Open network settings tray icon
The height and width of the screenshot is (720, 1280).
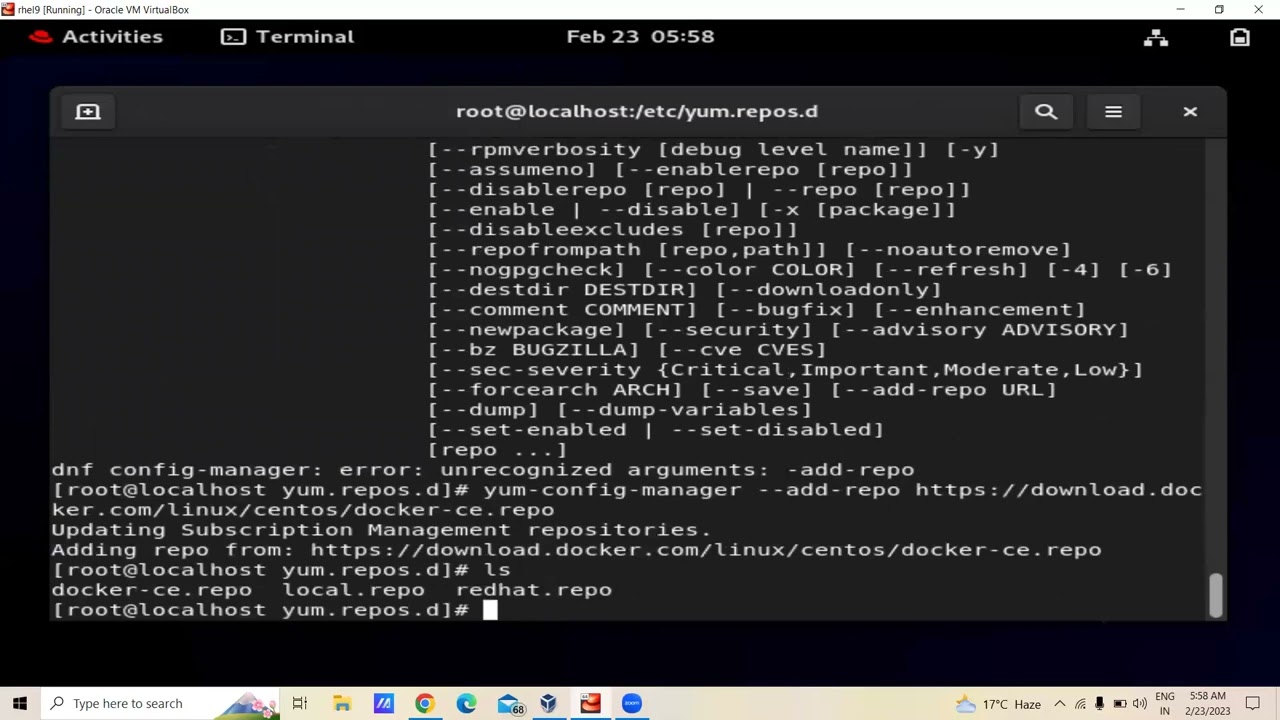click(x=1080, y=704)
